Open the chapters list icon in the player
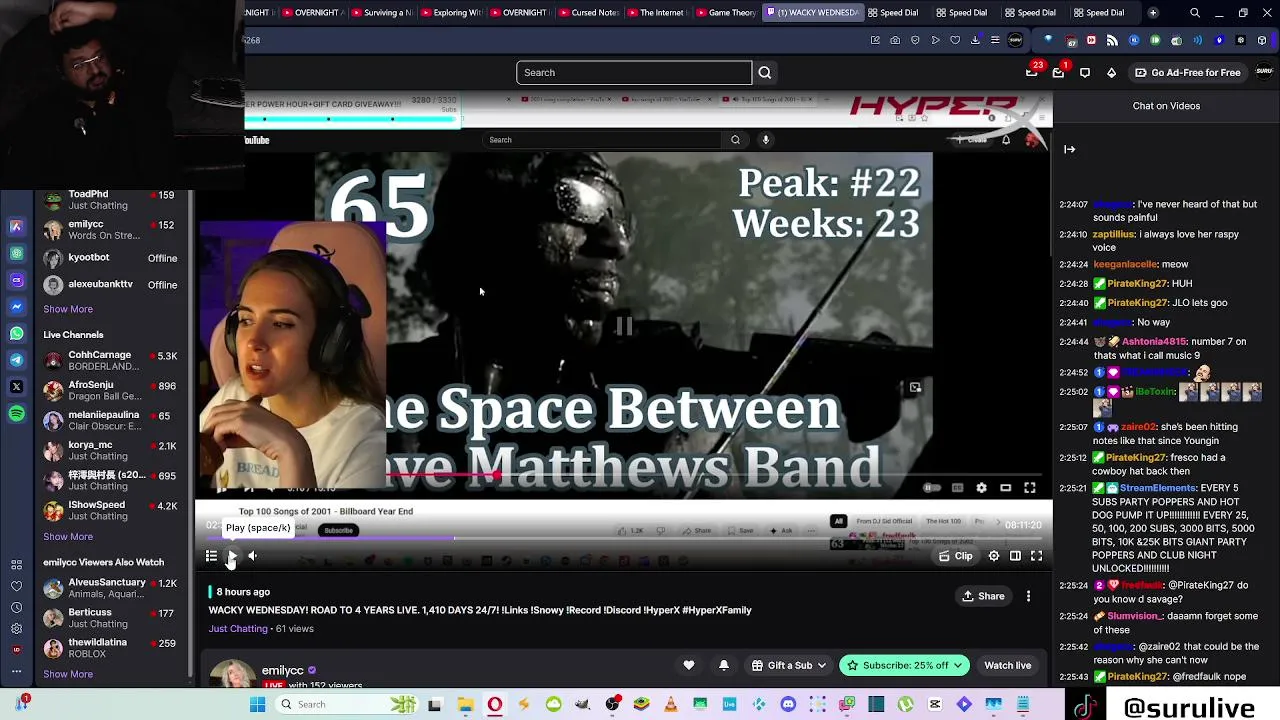Image resolution: width=1280 pixels, height=720 pixels. [211, 556]
